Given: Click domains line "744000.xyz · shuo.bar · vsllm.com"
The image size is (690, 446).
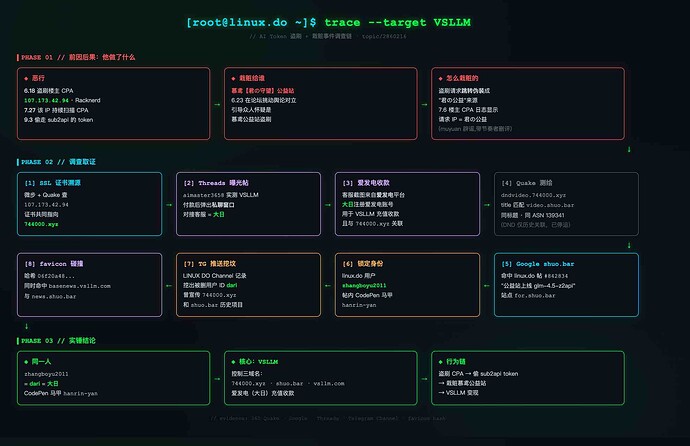Looking at the screenshot, I should point(288,384).
